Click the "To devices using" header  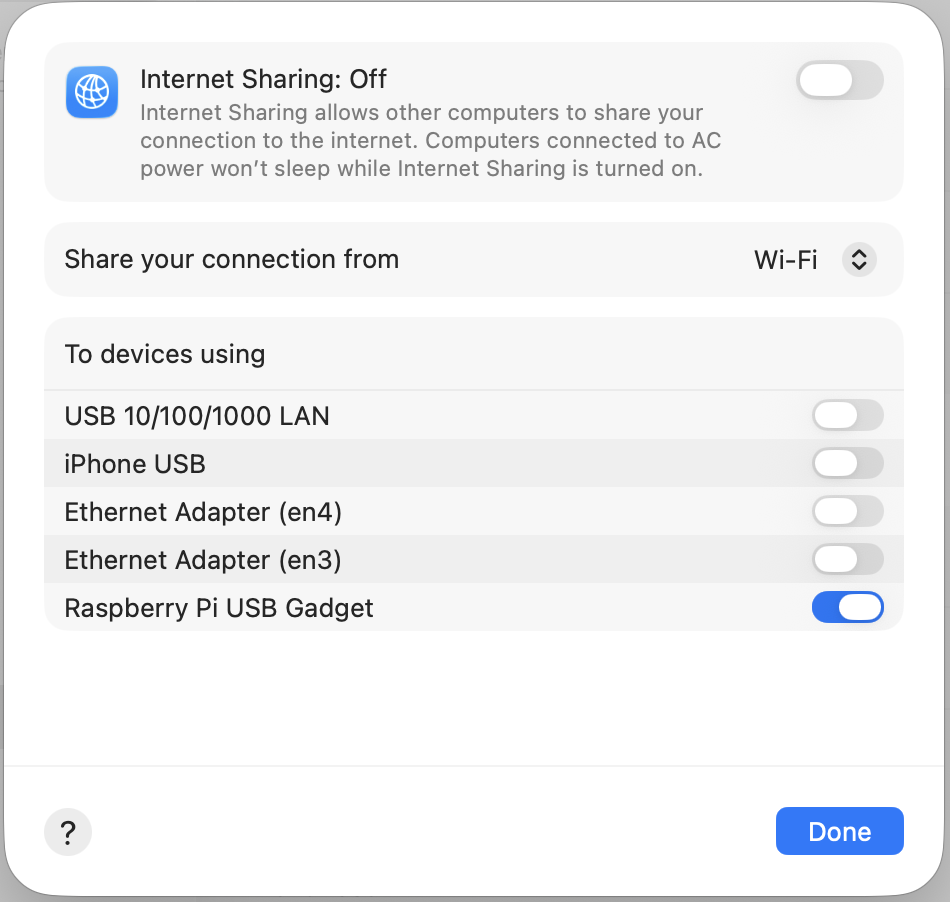pyautogui.click(x=165, y=354)
